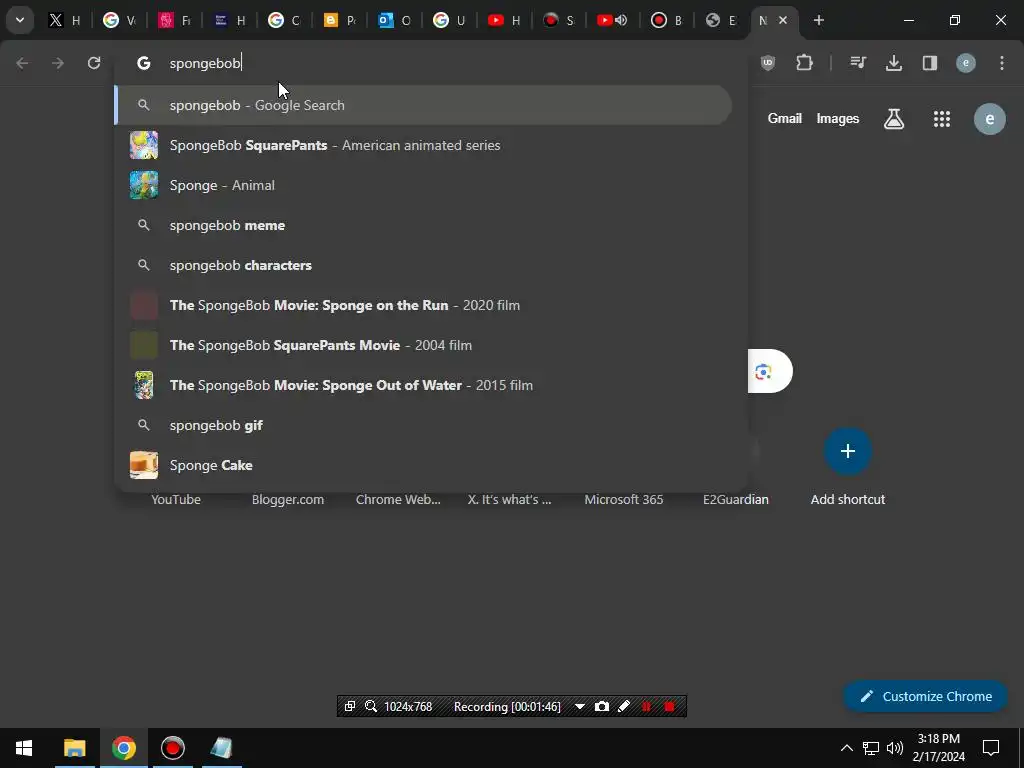Open File Explorer from taskbar
This screenshot has height=768, width=1024.
pyautogui.click(x=74, y=748)
